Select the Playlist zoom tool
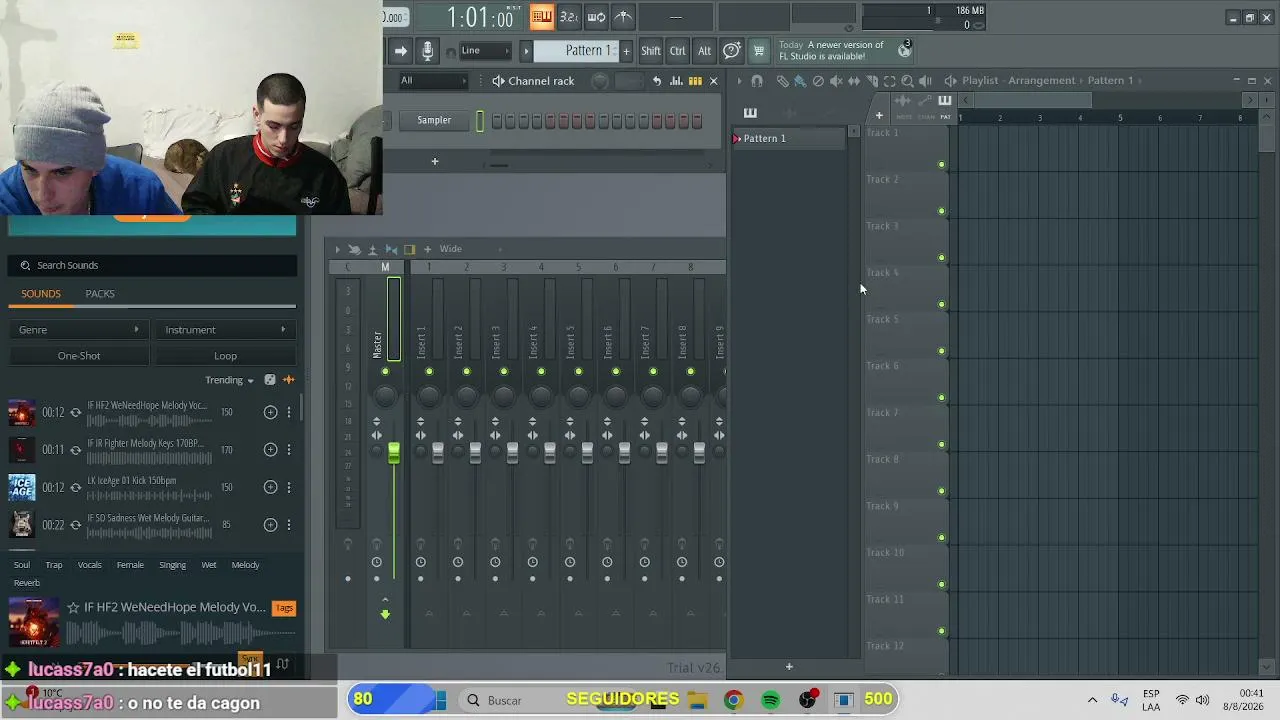This screenshot has height=720, width=1280. coord(907,81)
